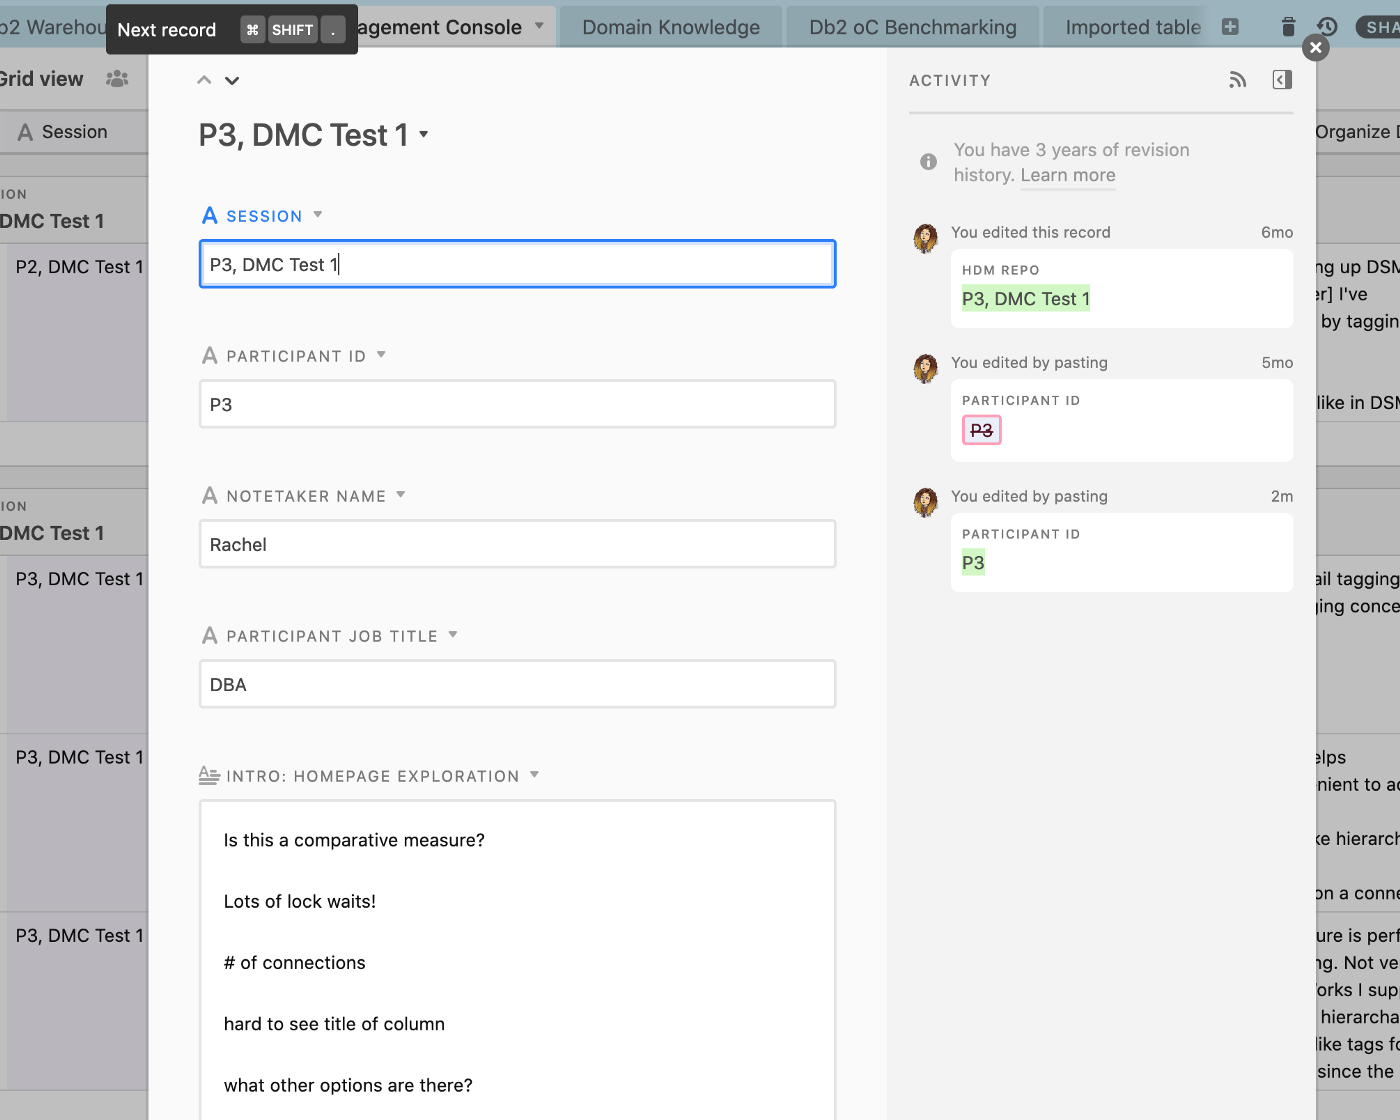Click the Participant ID field type icon
Screen dimensions: 1400x1120
(x=209, y=355)
